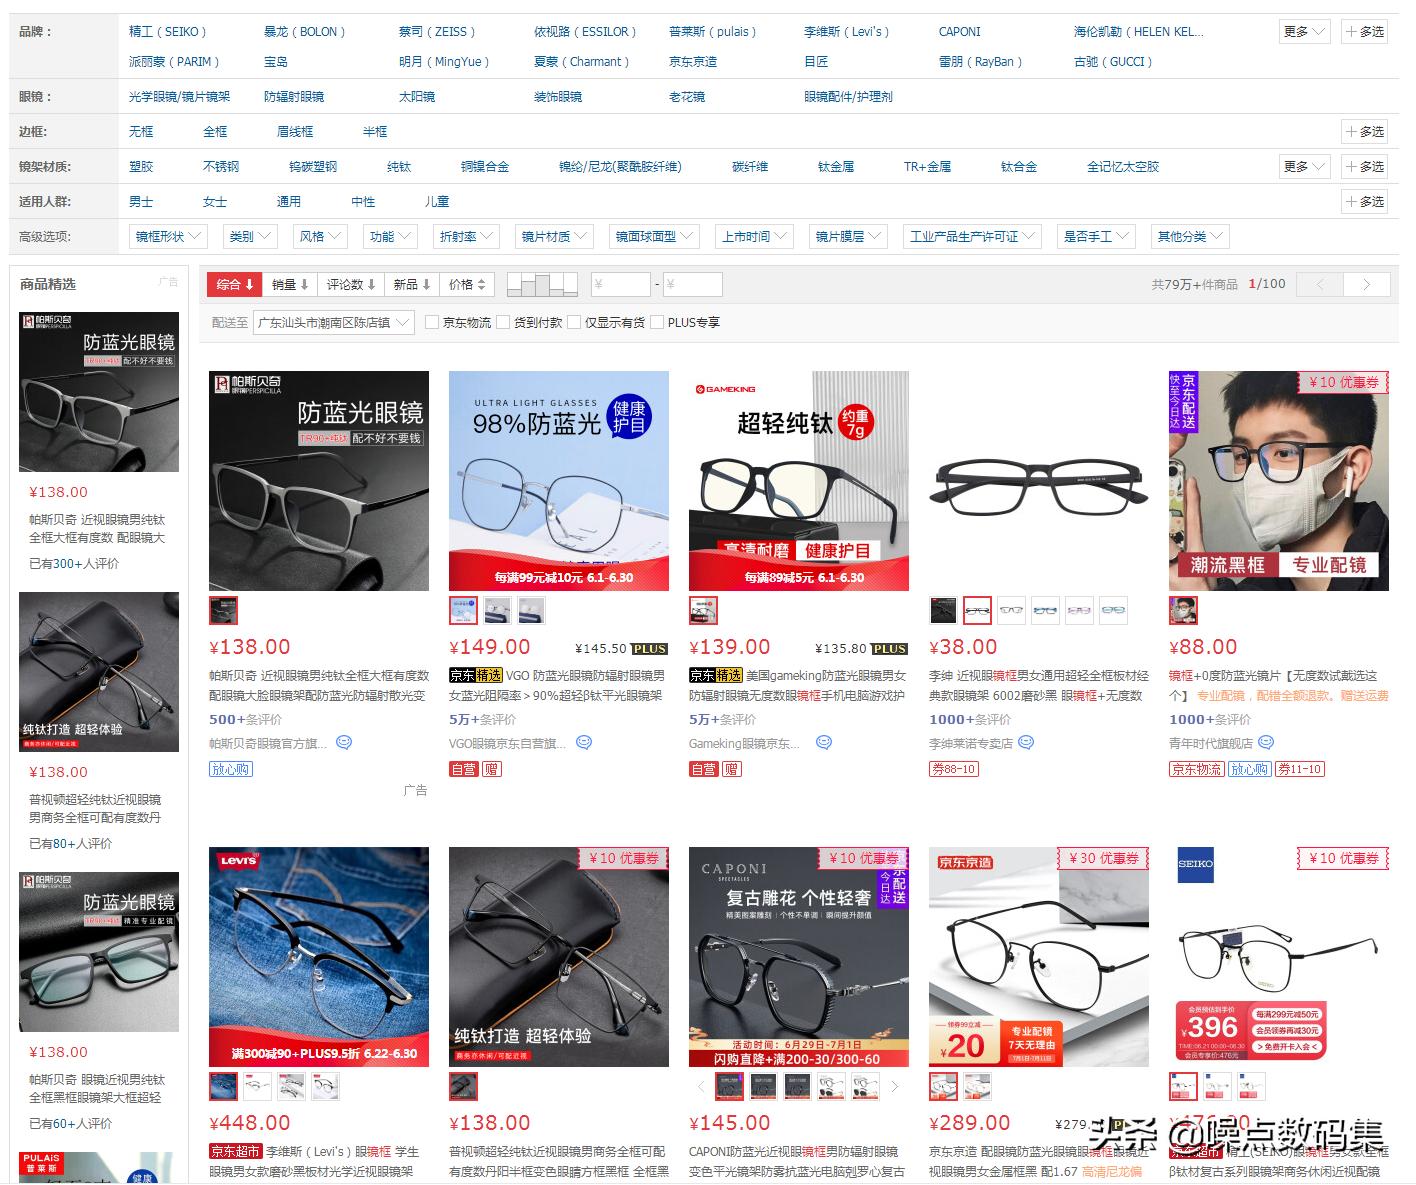Open the 类别 dropdown

pos(249,237)
